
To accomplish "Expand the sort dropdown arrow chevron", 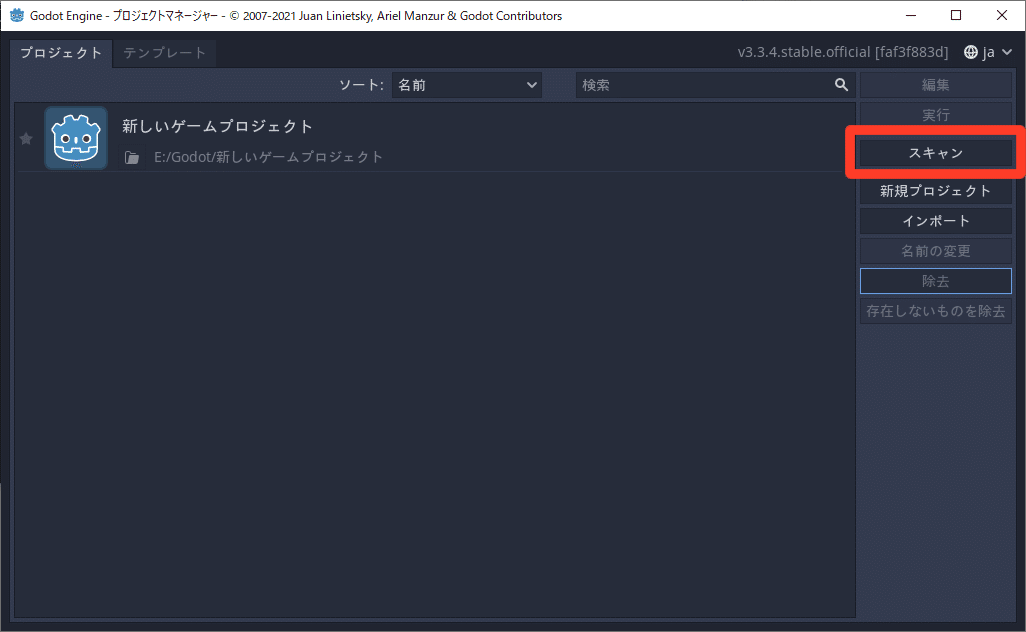I will tap(532, 85).
